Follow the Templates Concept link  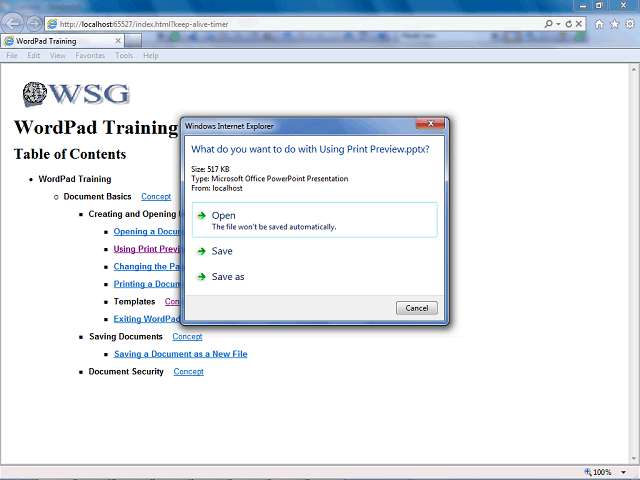coord(173,302)
